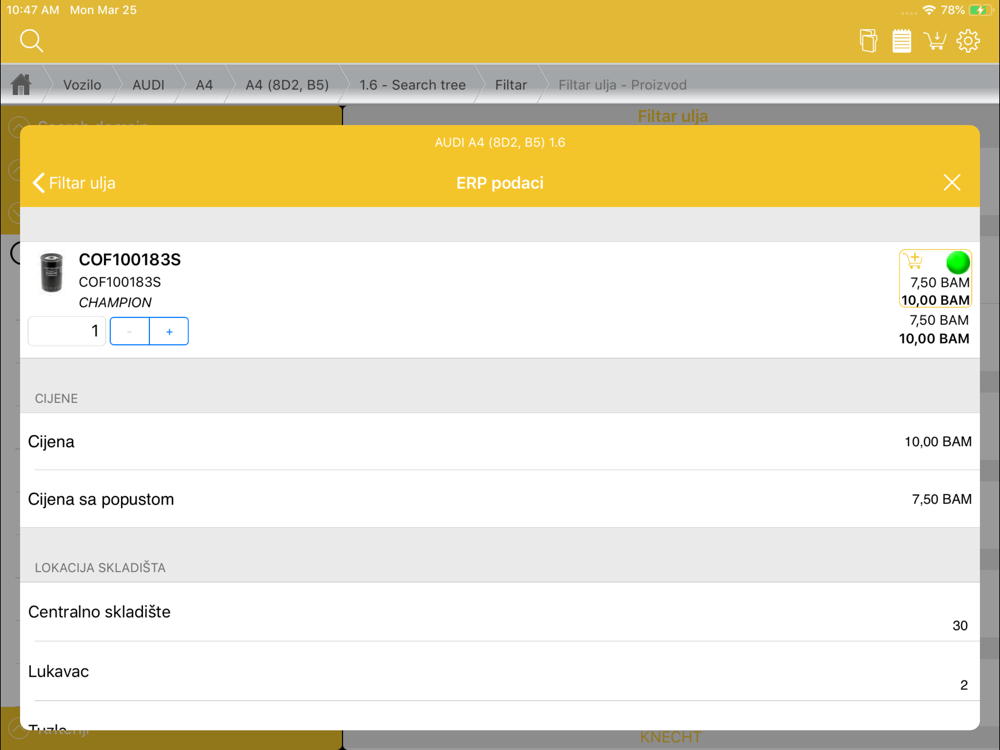Select the Centralno skladište row
1000x750 pixels.
point(500,612)
